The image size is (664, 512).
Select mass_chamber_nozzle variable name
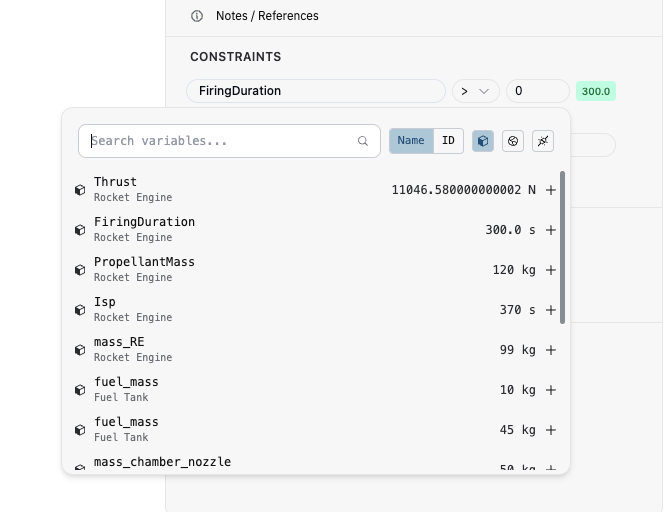click(163, 462)
